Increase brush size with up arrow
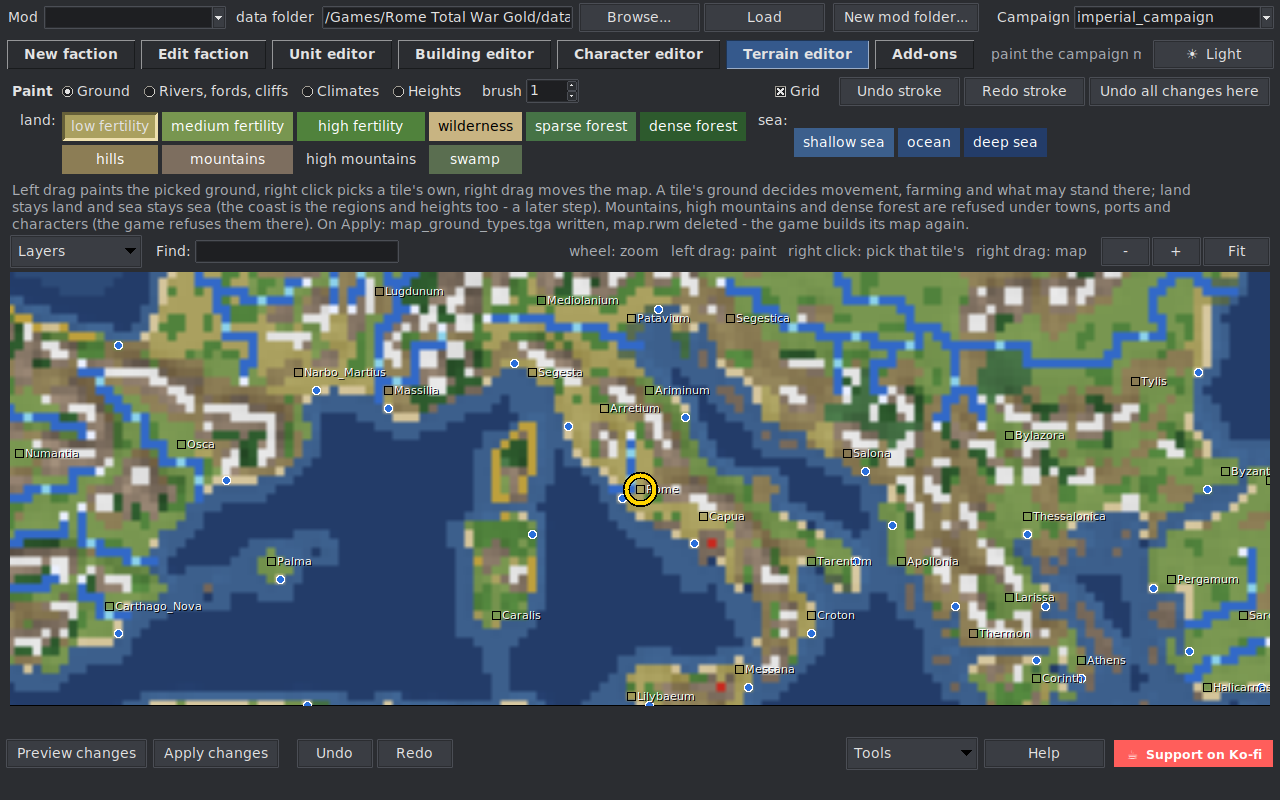This screenshot has width=1280, height=800. point(572,86)
